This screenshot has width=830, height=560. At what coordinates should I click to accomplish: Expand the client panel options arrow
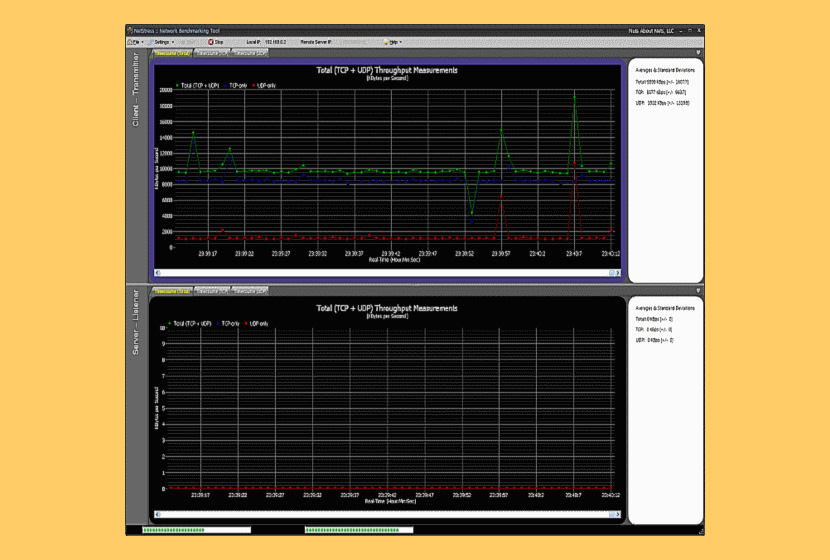click(698, 53)
